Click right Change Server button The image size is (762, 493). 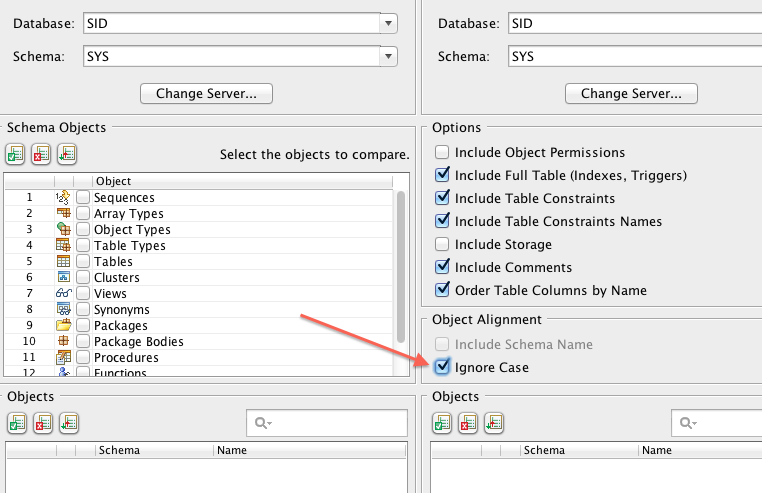pos(631,93)
